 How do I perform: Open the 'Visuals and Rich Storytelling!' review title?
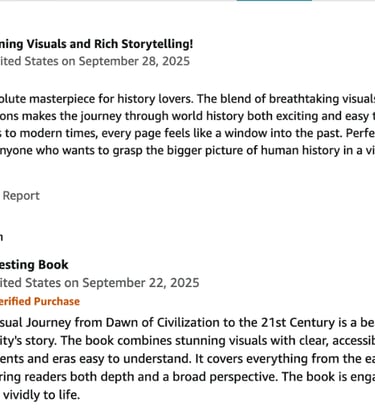click(x=96, y=44)
